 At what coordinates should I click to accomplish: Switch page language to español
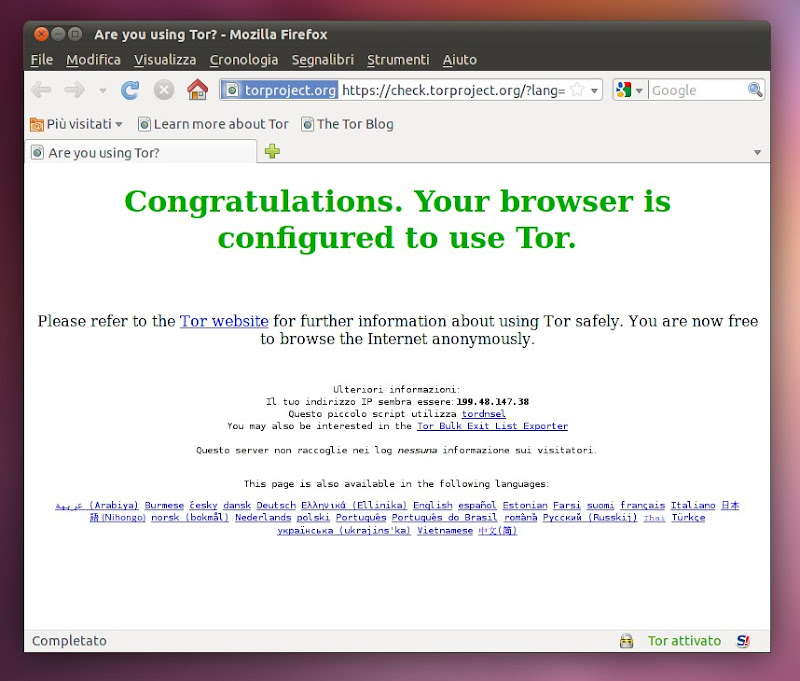(477, 506)
